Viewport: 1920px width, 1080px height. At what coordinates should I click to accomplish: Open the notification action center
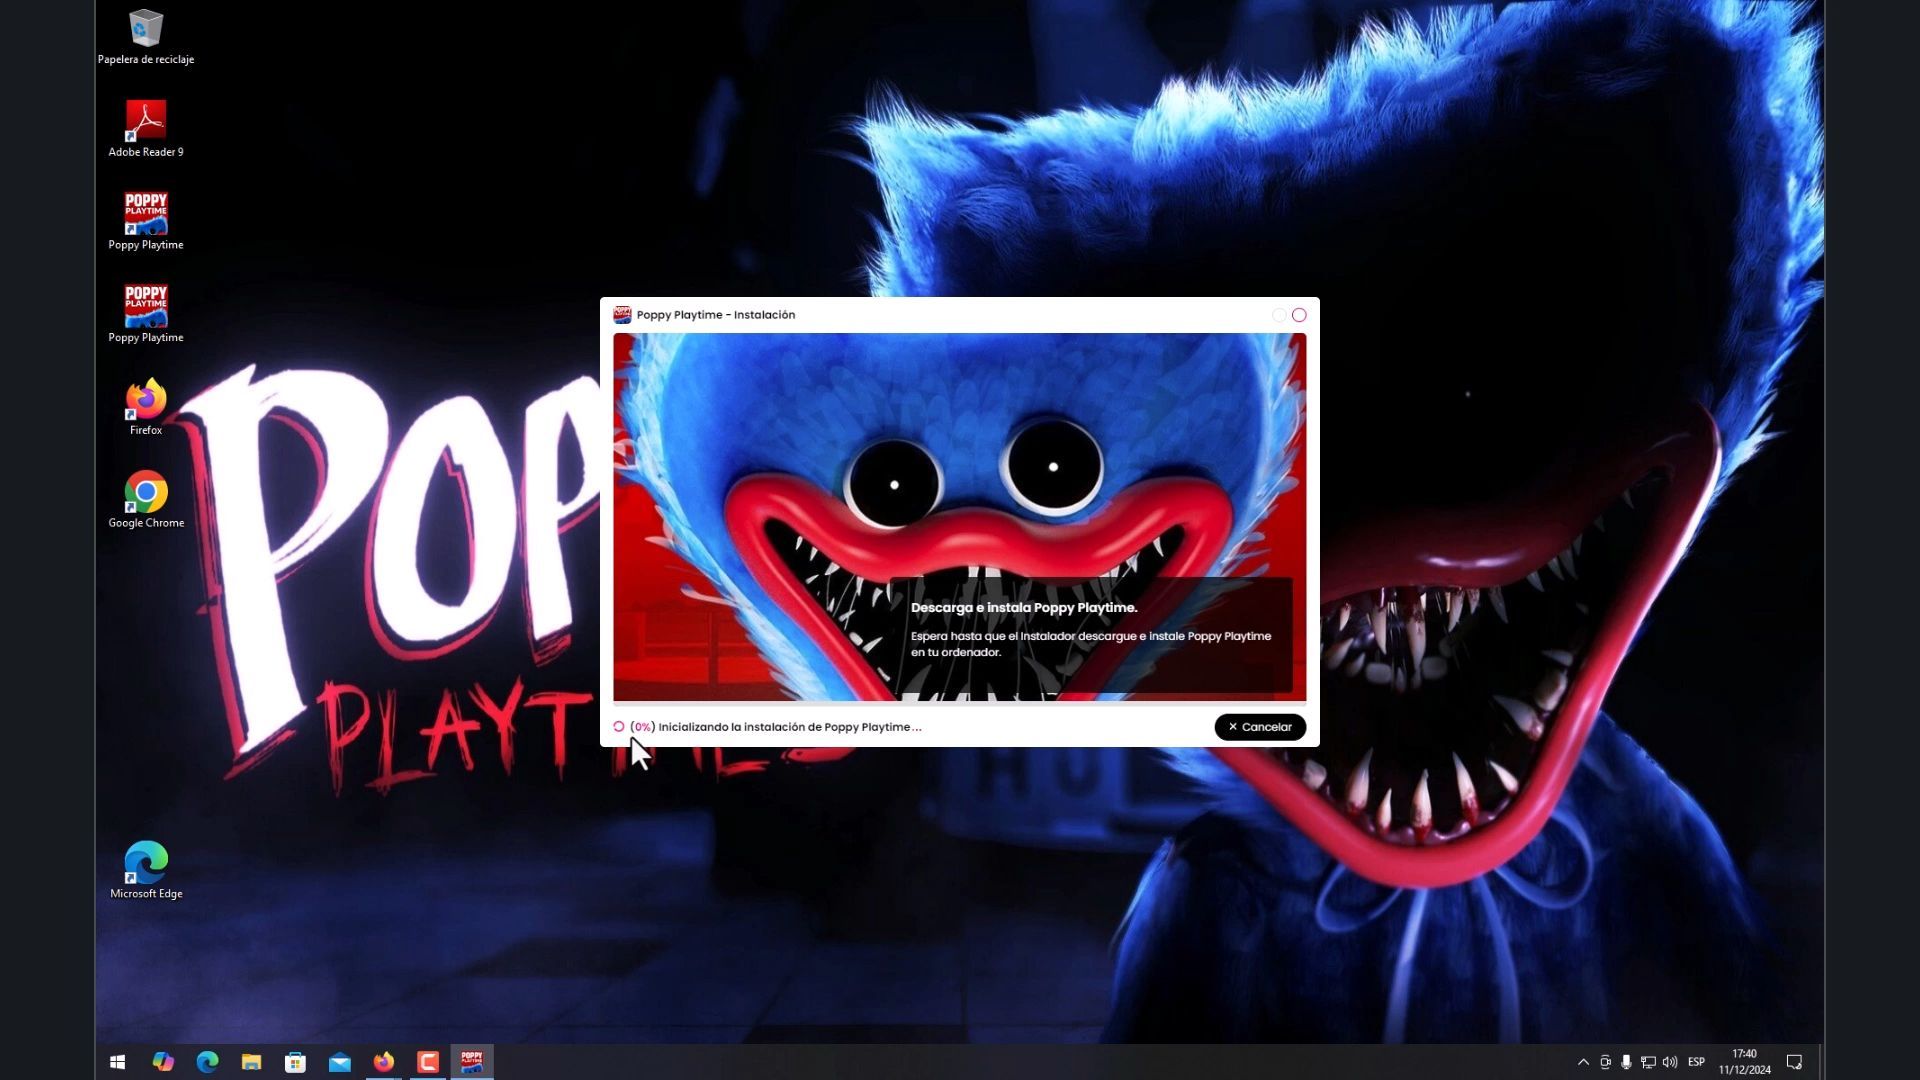(1794, 1062)
